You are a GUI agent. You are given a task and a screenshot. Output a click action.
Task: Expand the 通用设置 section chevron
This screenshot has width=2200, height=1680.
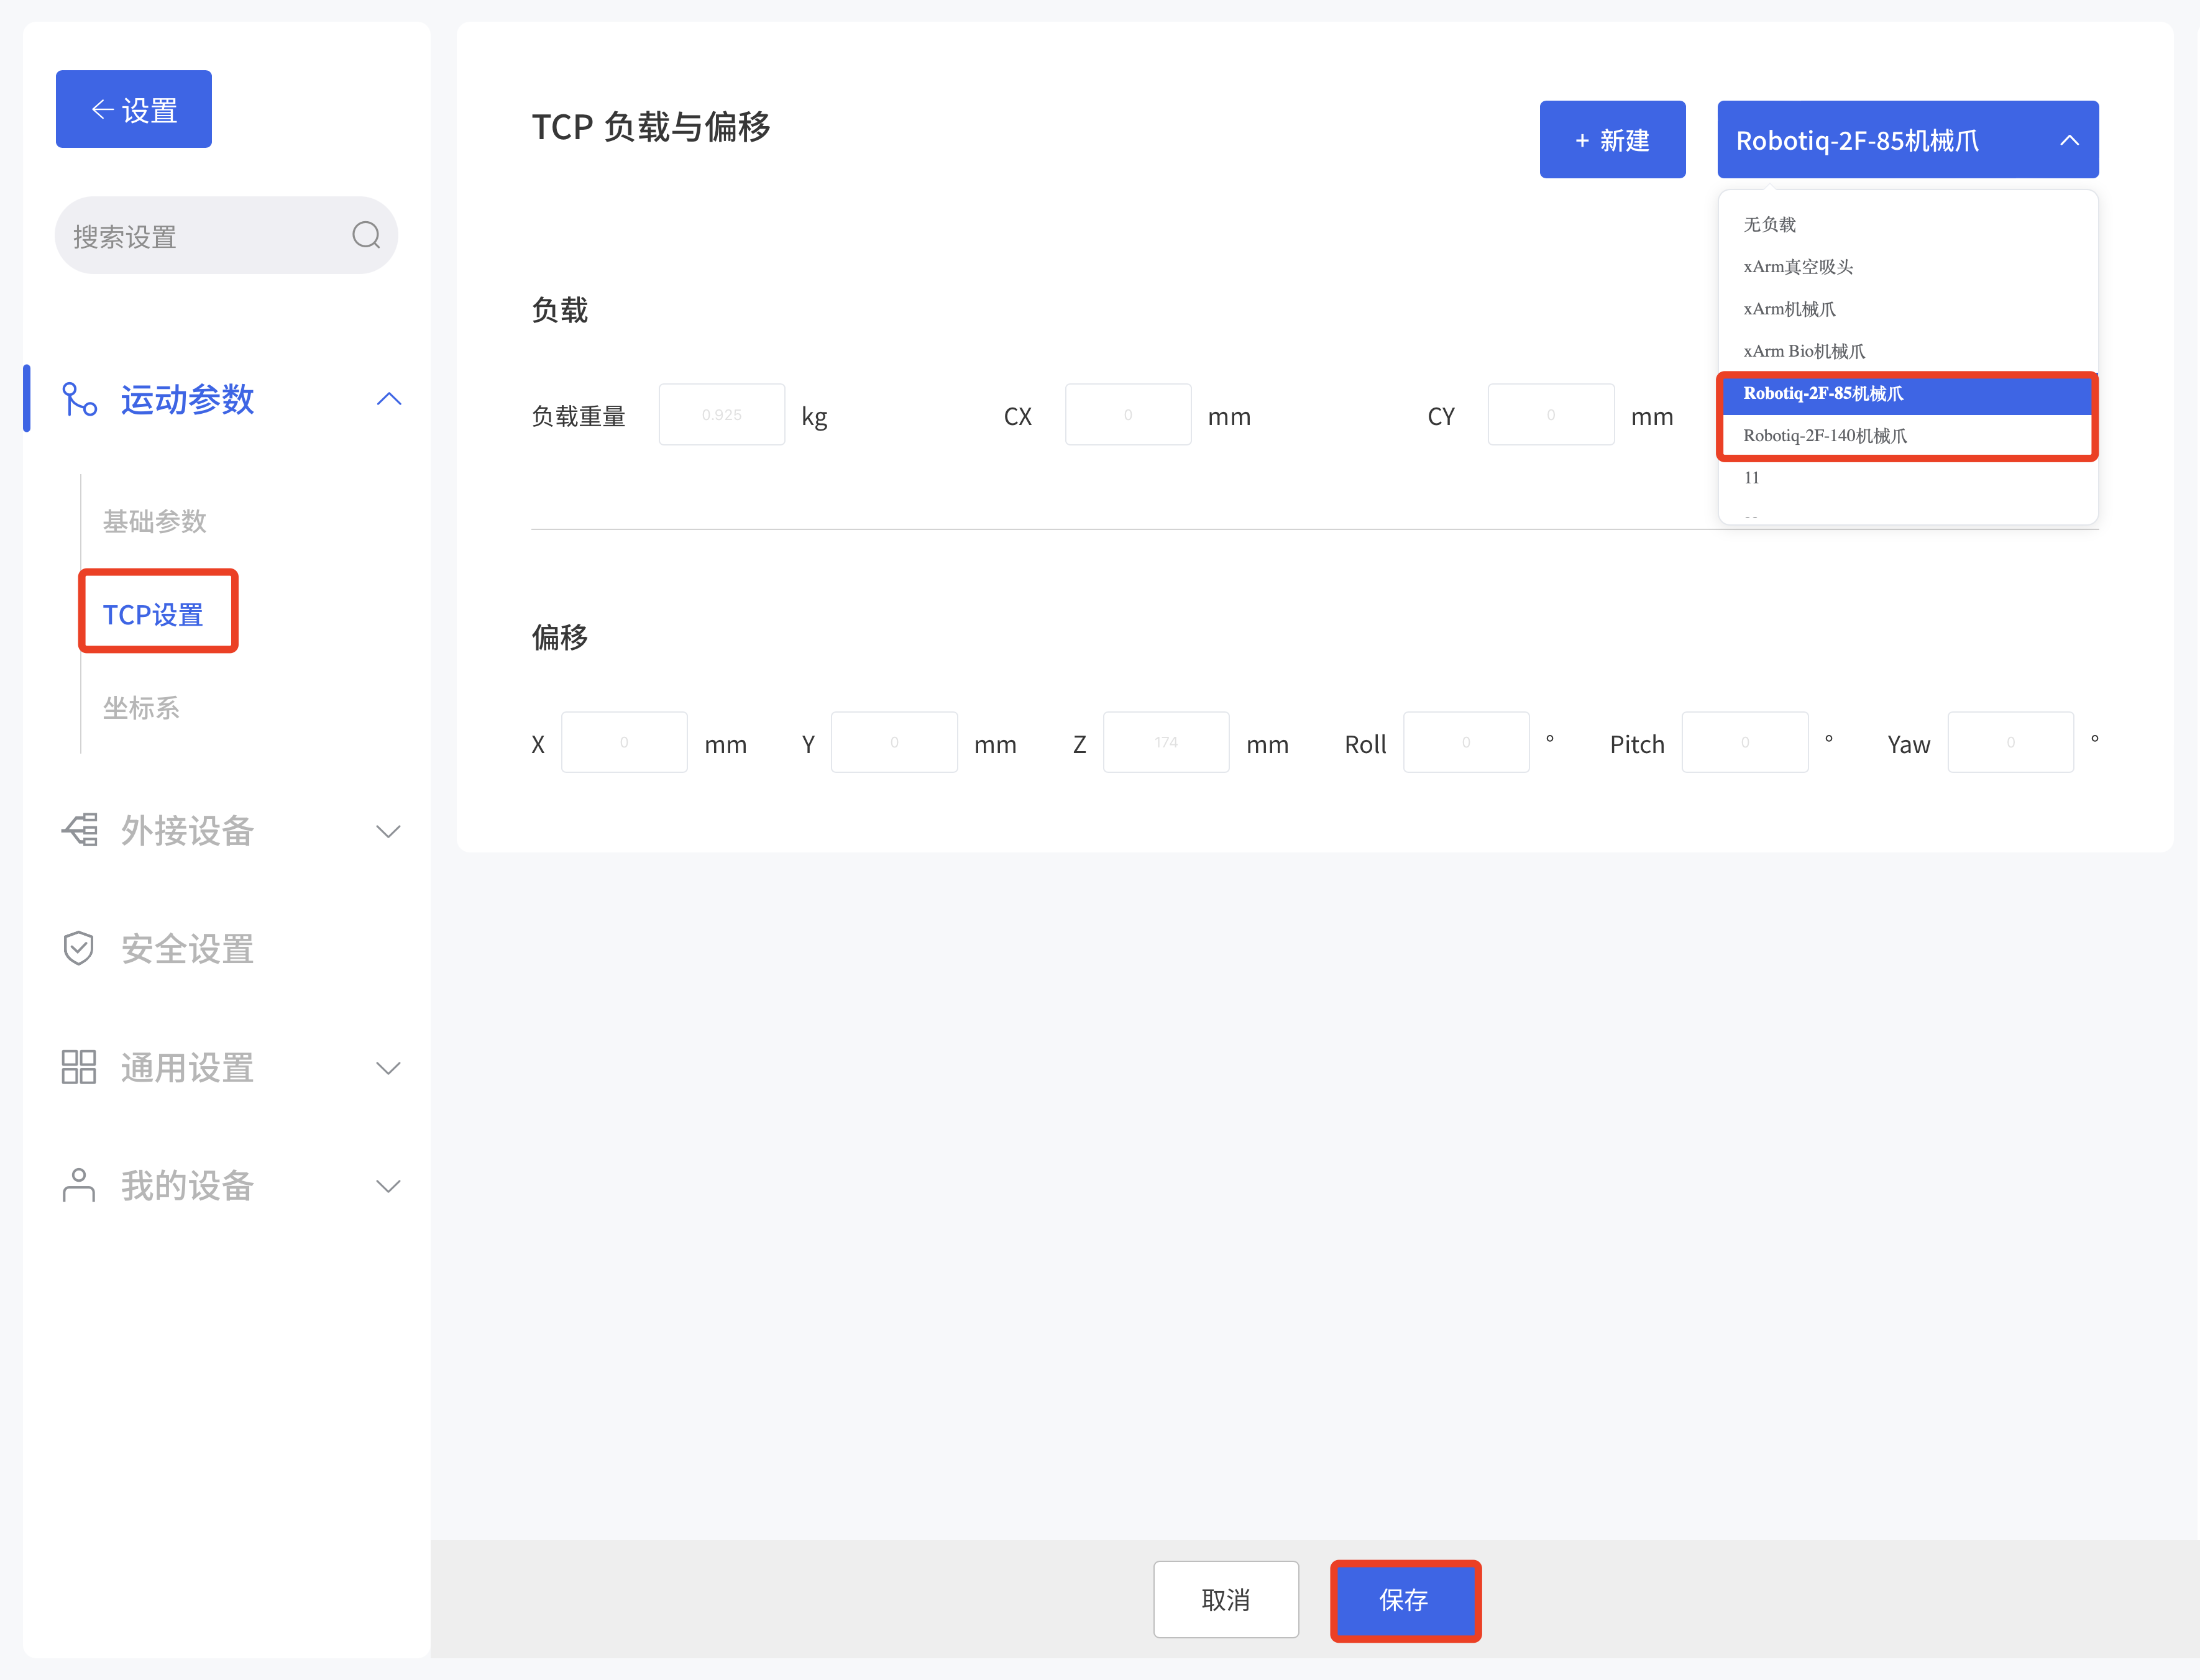click(388, 1068)
